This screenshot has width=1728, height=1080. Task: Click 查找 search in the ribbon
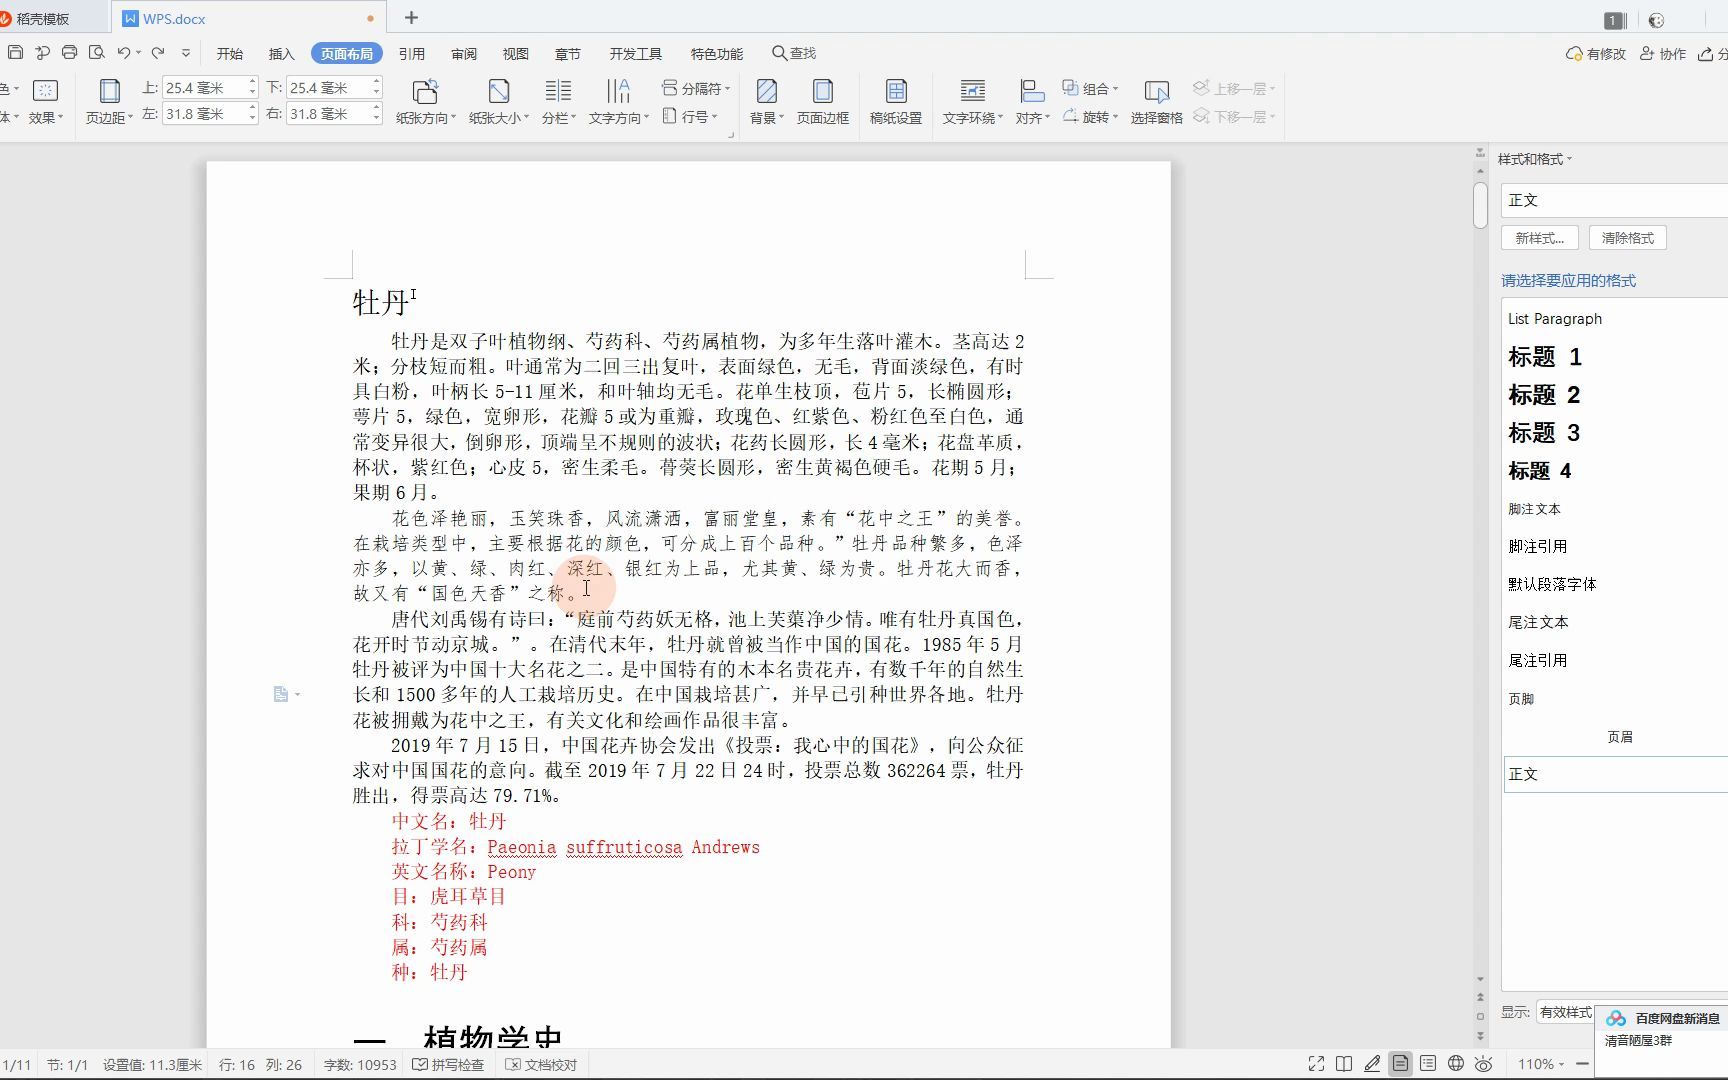click(794, 53)
